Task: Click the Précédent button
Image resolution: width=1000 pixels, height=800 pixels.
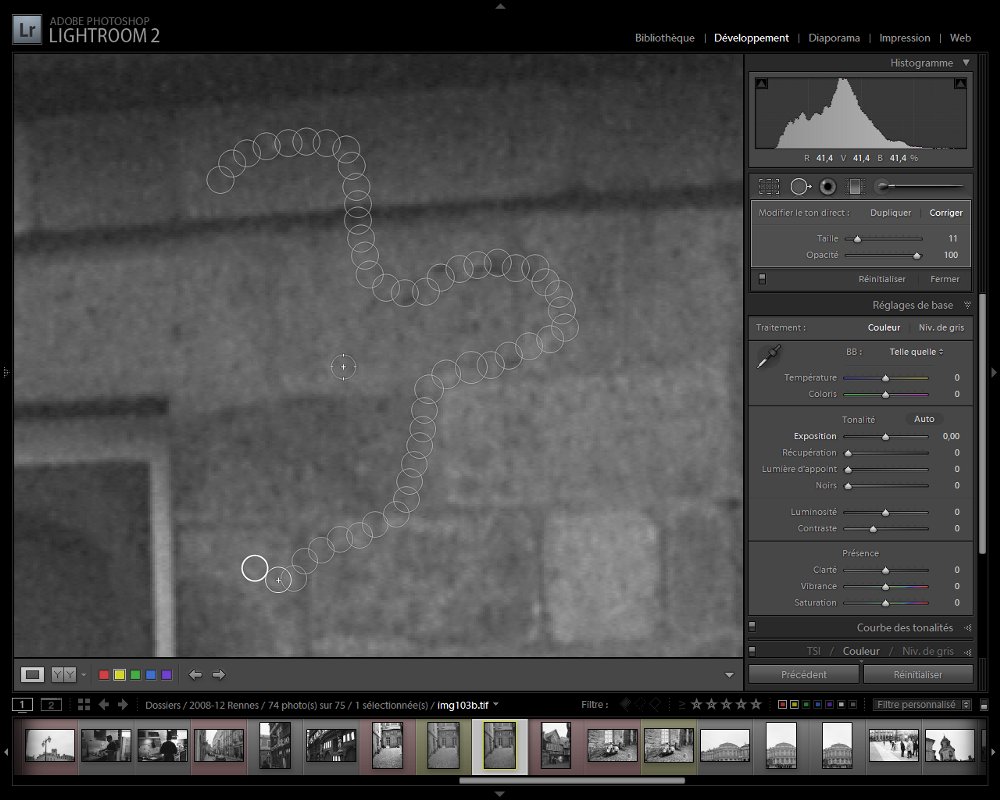Action: tap(804, 674)
